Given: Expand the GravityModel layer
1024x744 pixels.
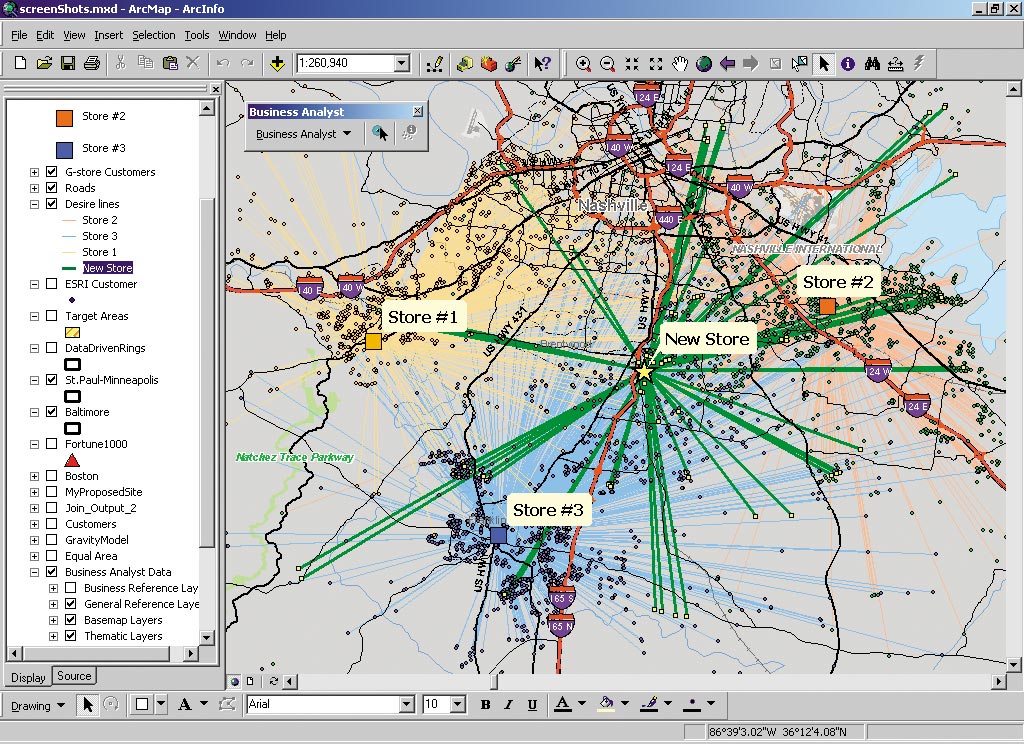Looking at the screenshot, I should click(34, 540).
